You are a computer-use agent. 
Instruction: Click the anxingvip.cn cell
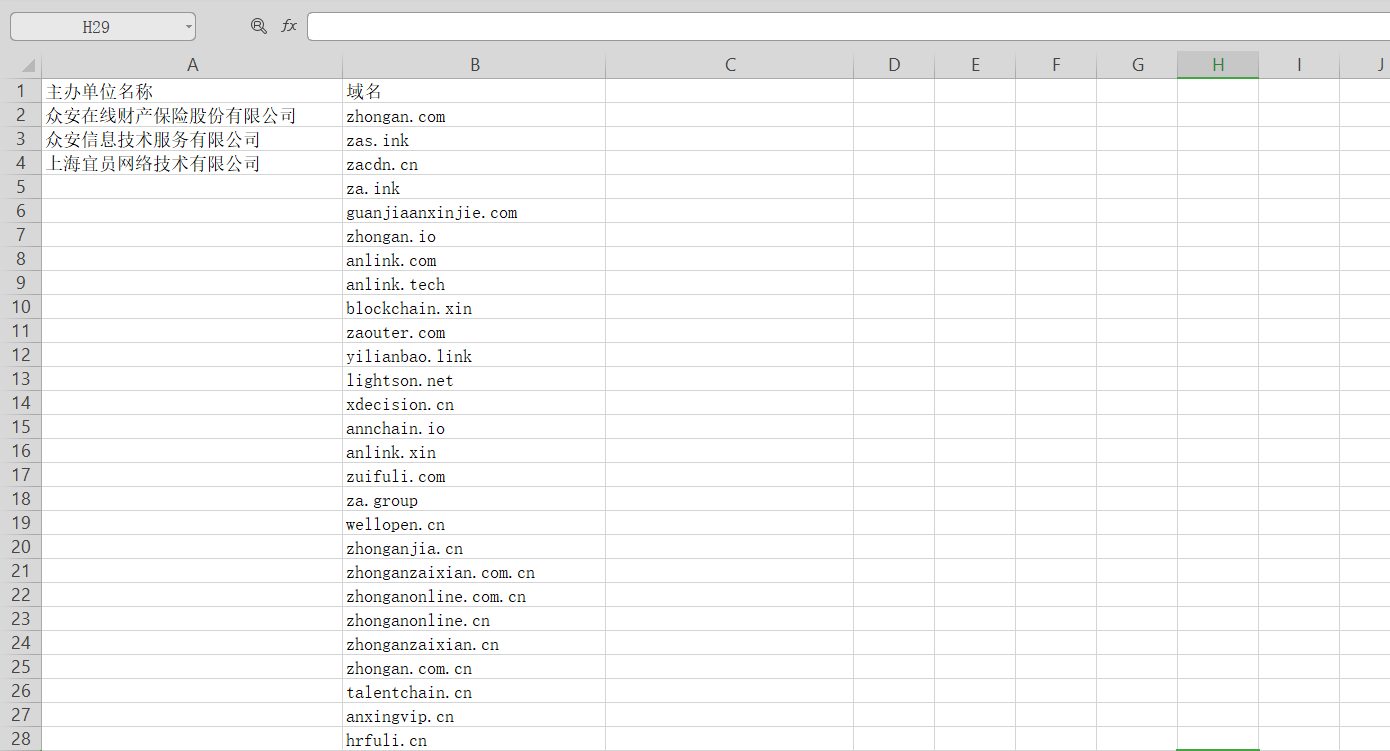click(x=474, y=715)
